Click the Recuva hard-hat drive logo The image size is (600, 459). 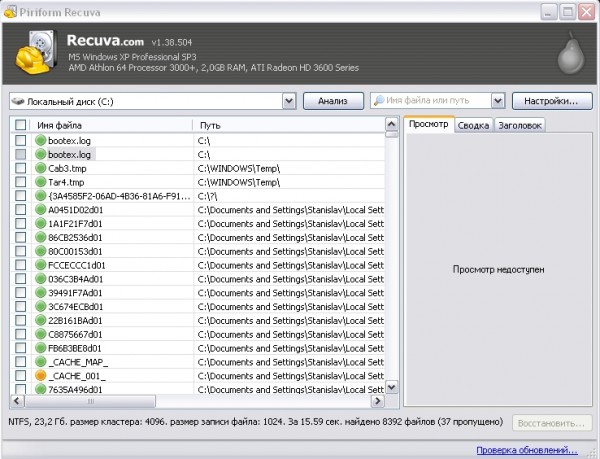click(x=37, y=52)
